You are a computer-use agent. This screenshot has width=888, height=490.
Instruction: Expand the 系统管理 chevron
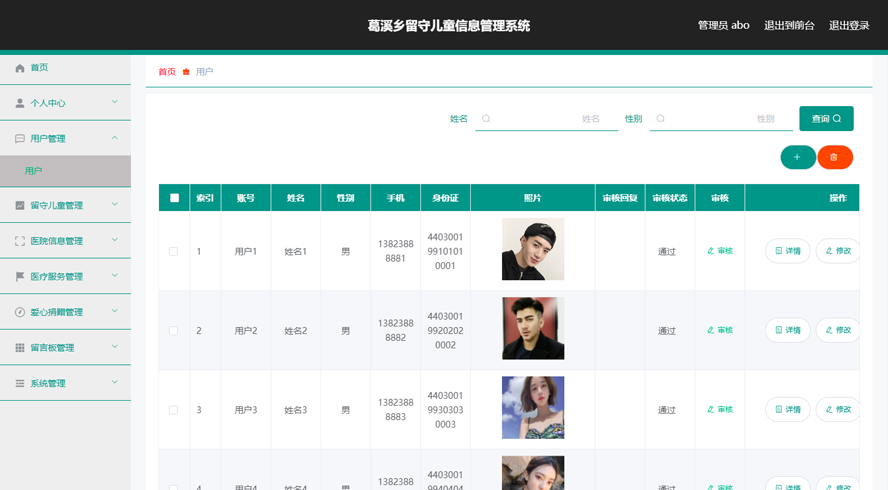point(115,382)
